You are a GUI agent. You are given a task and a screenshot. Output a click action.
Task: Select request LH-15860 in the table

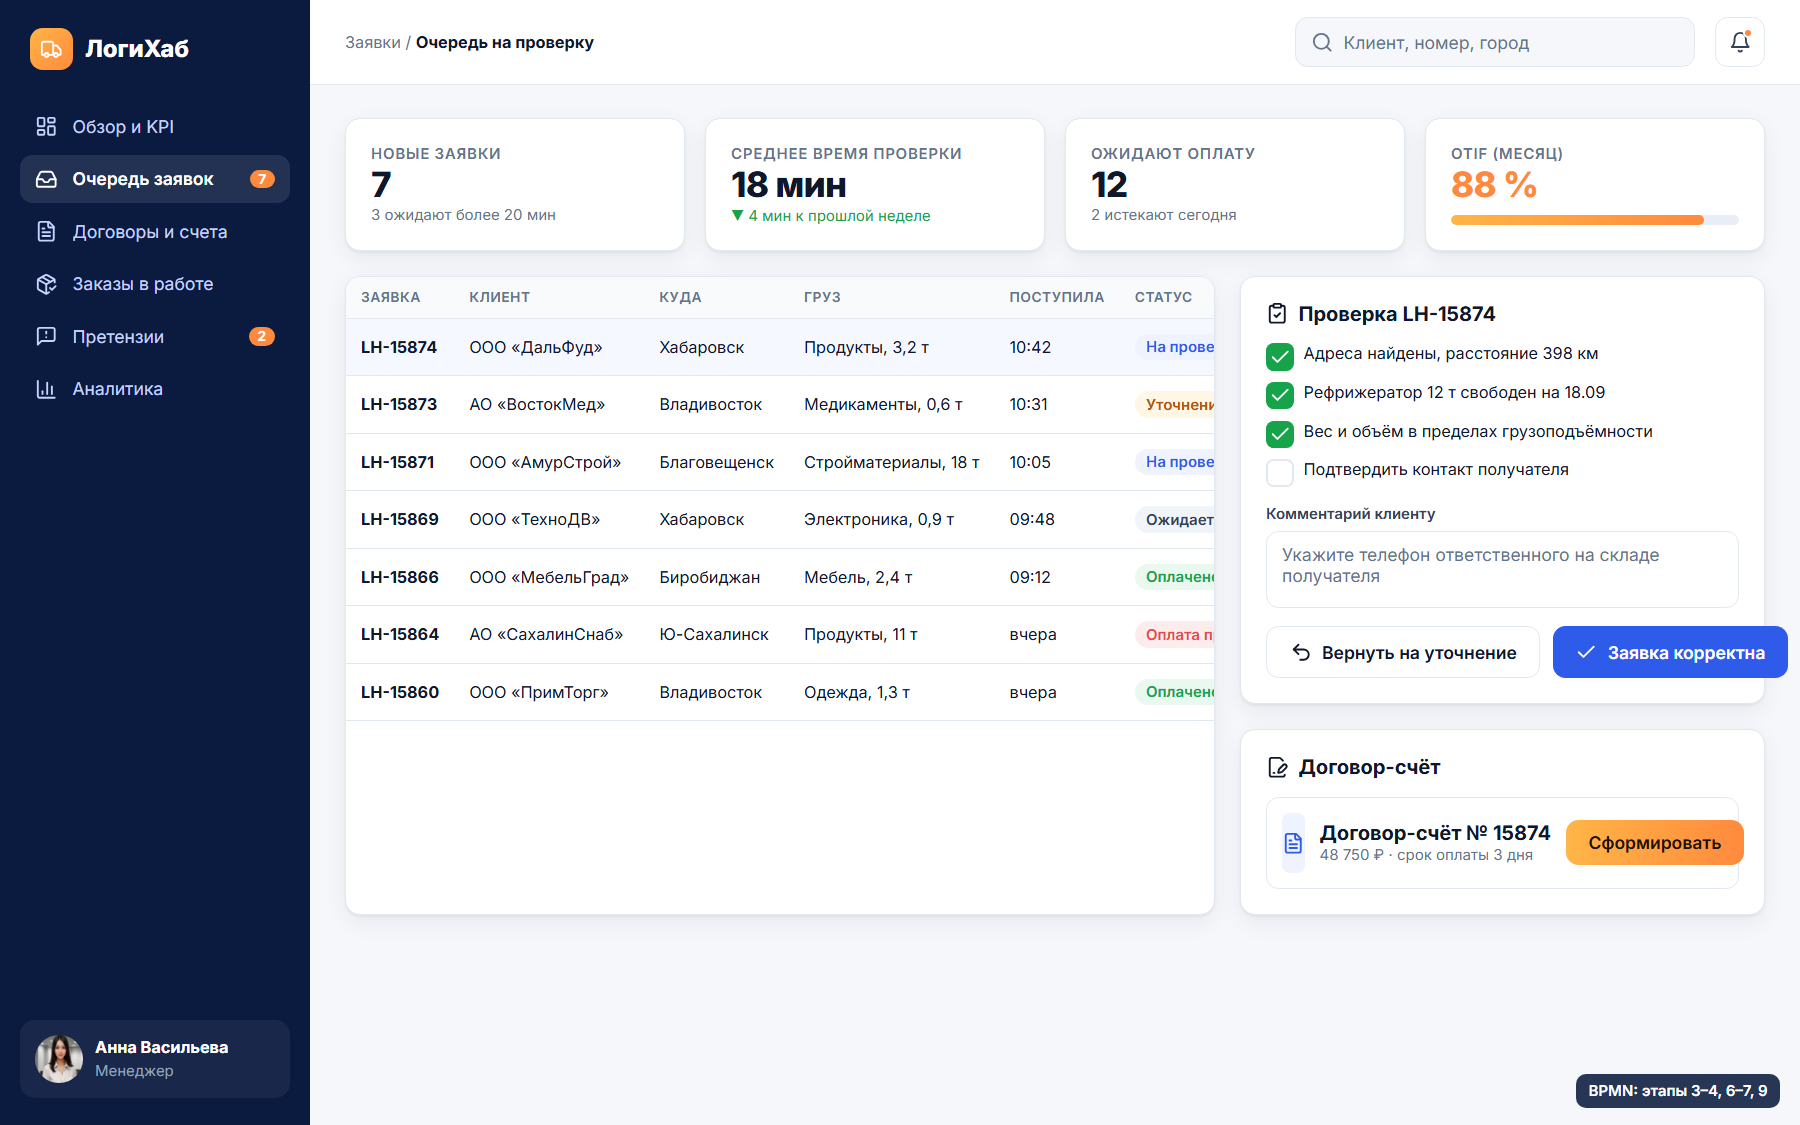780,692
